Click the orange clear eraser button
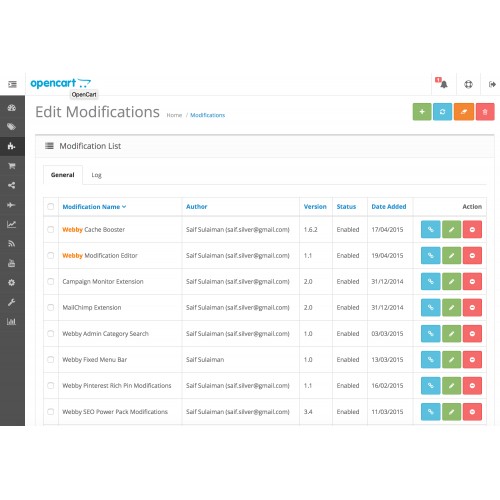This screenshot has height=500, width=500. (464, 112)
